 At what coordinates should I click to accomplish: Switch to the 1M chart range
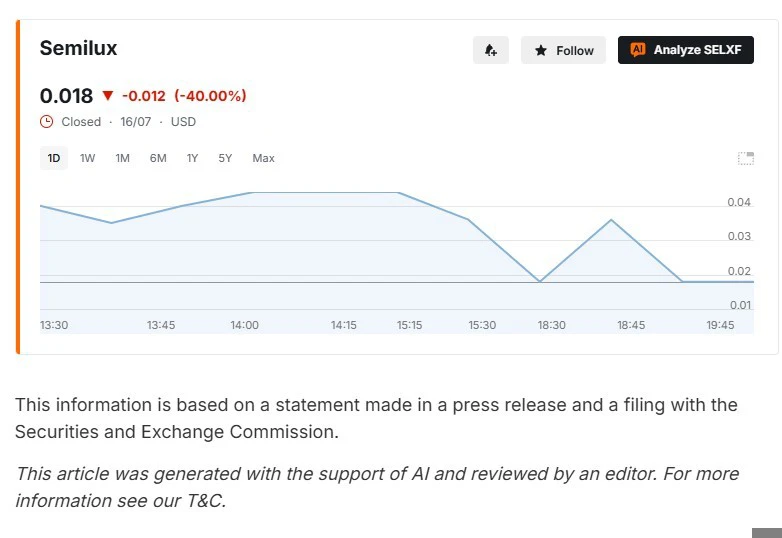coord(123,158)
